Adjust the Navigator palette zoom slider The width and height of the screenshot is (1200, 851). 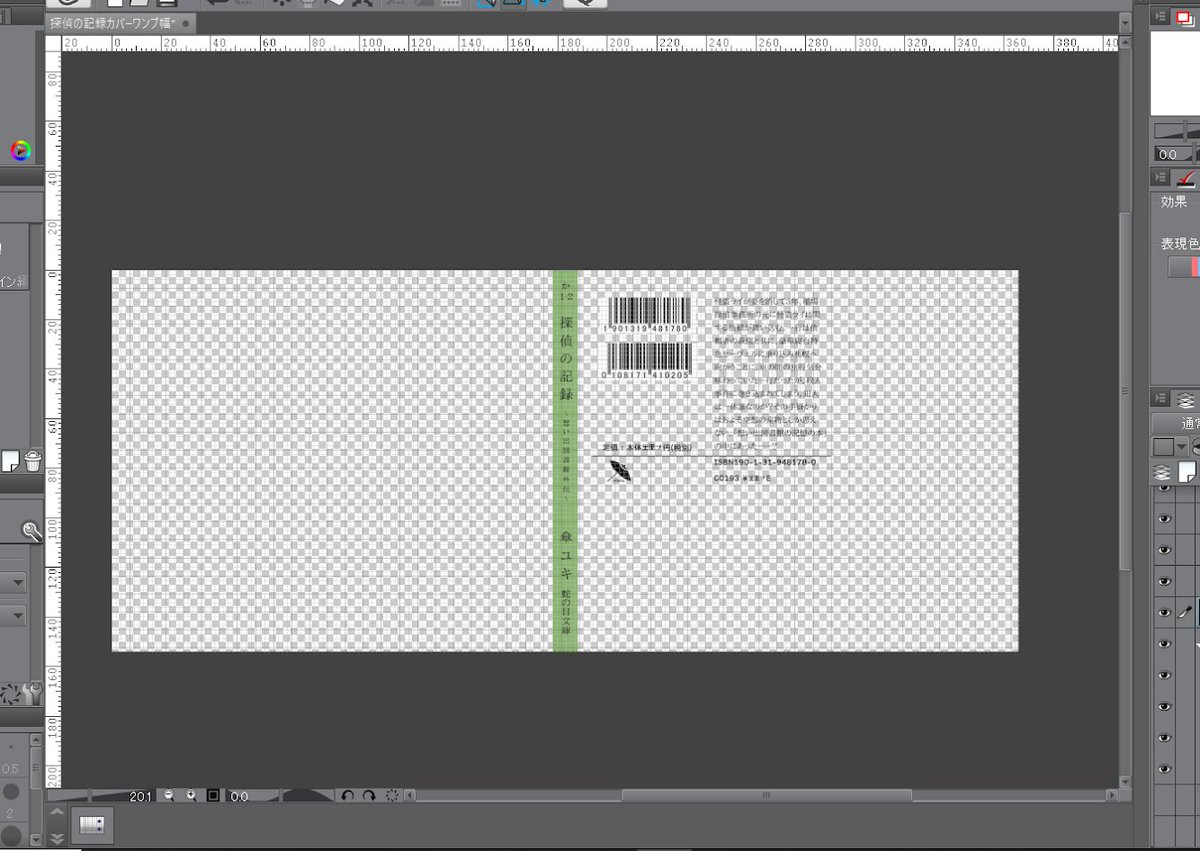pos(1177,131)
